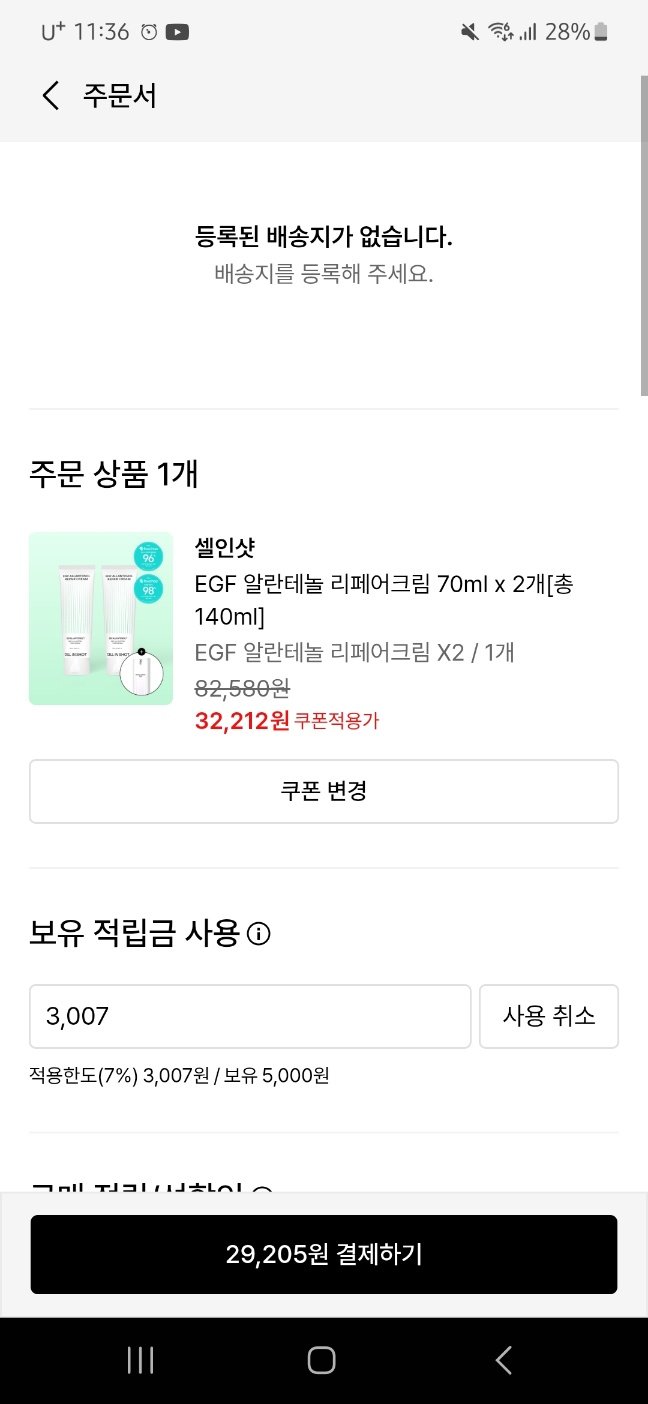Tap the 적립금 input field showing 3,007
This screenshot has height=1404, width=648.
point(250,1016)
